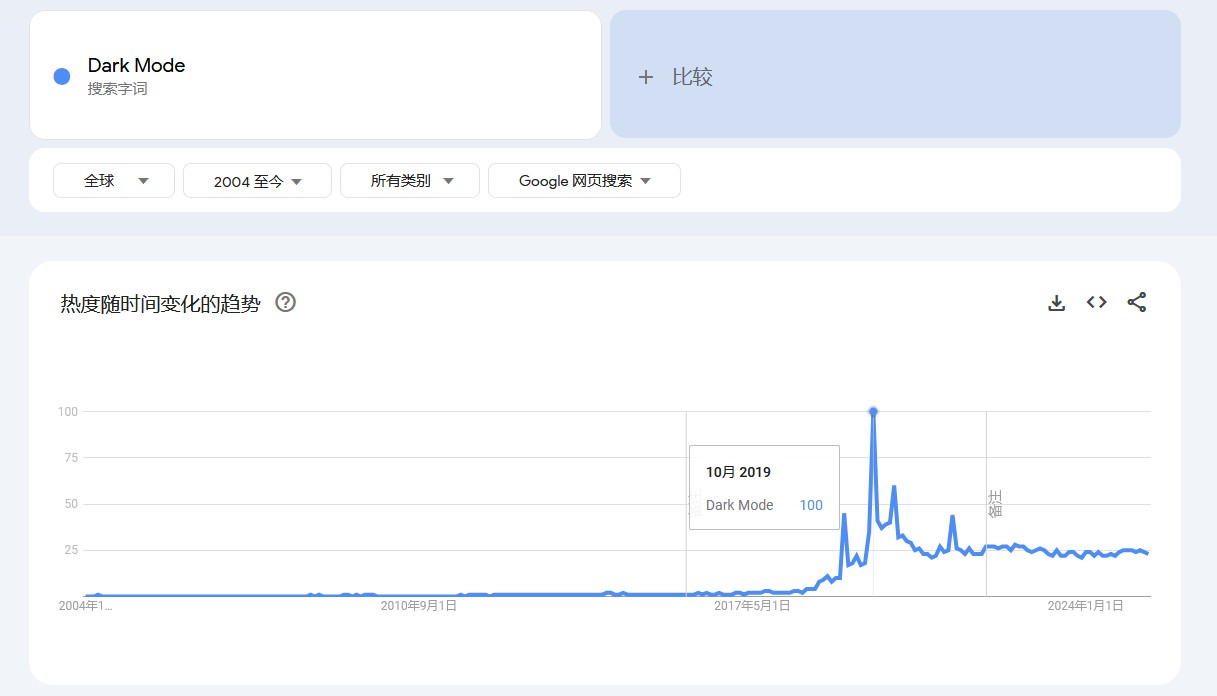Expand the 2004至今 time range selector
1217x696 pixels.
coord(257,180)
